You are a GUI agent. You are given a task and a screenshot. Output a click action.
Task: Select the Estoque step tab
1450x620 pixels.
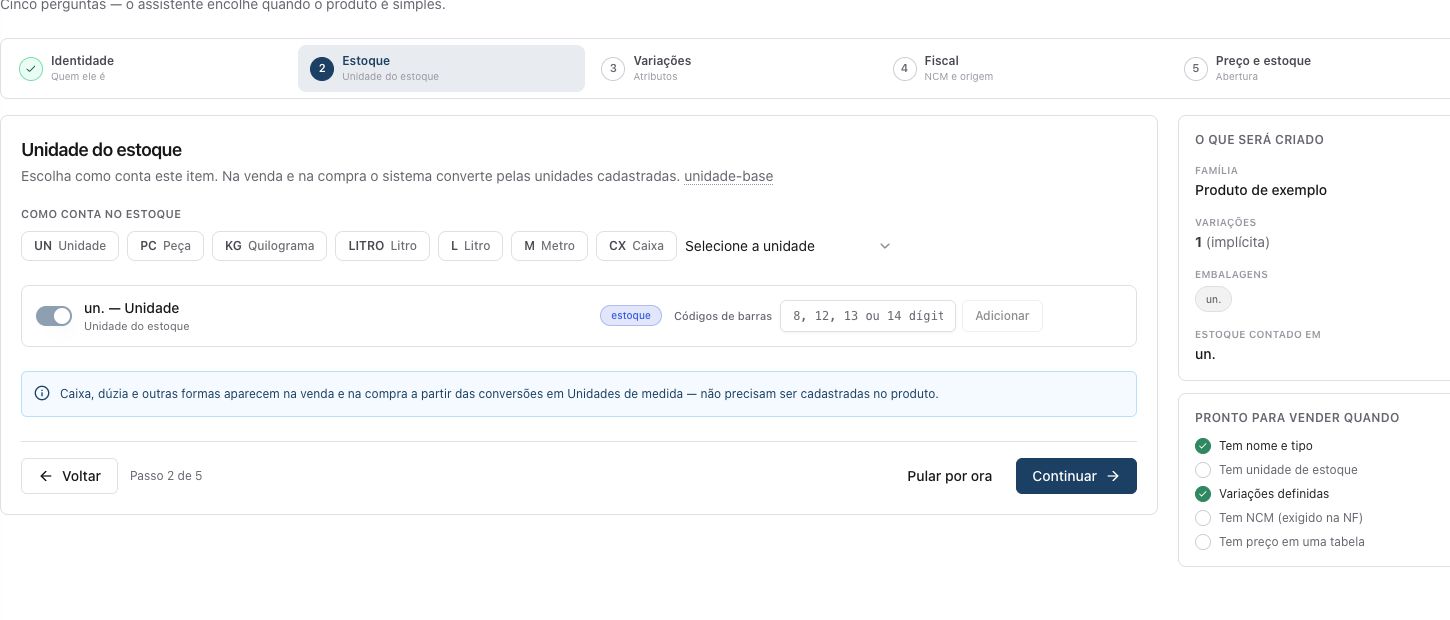[441, 68]
